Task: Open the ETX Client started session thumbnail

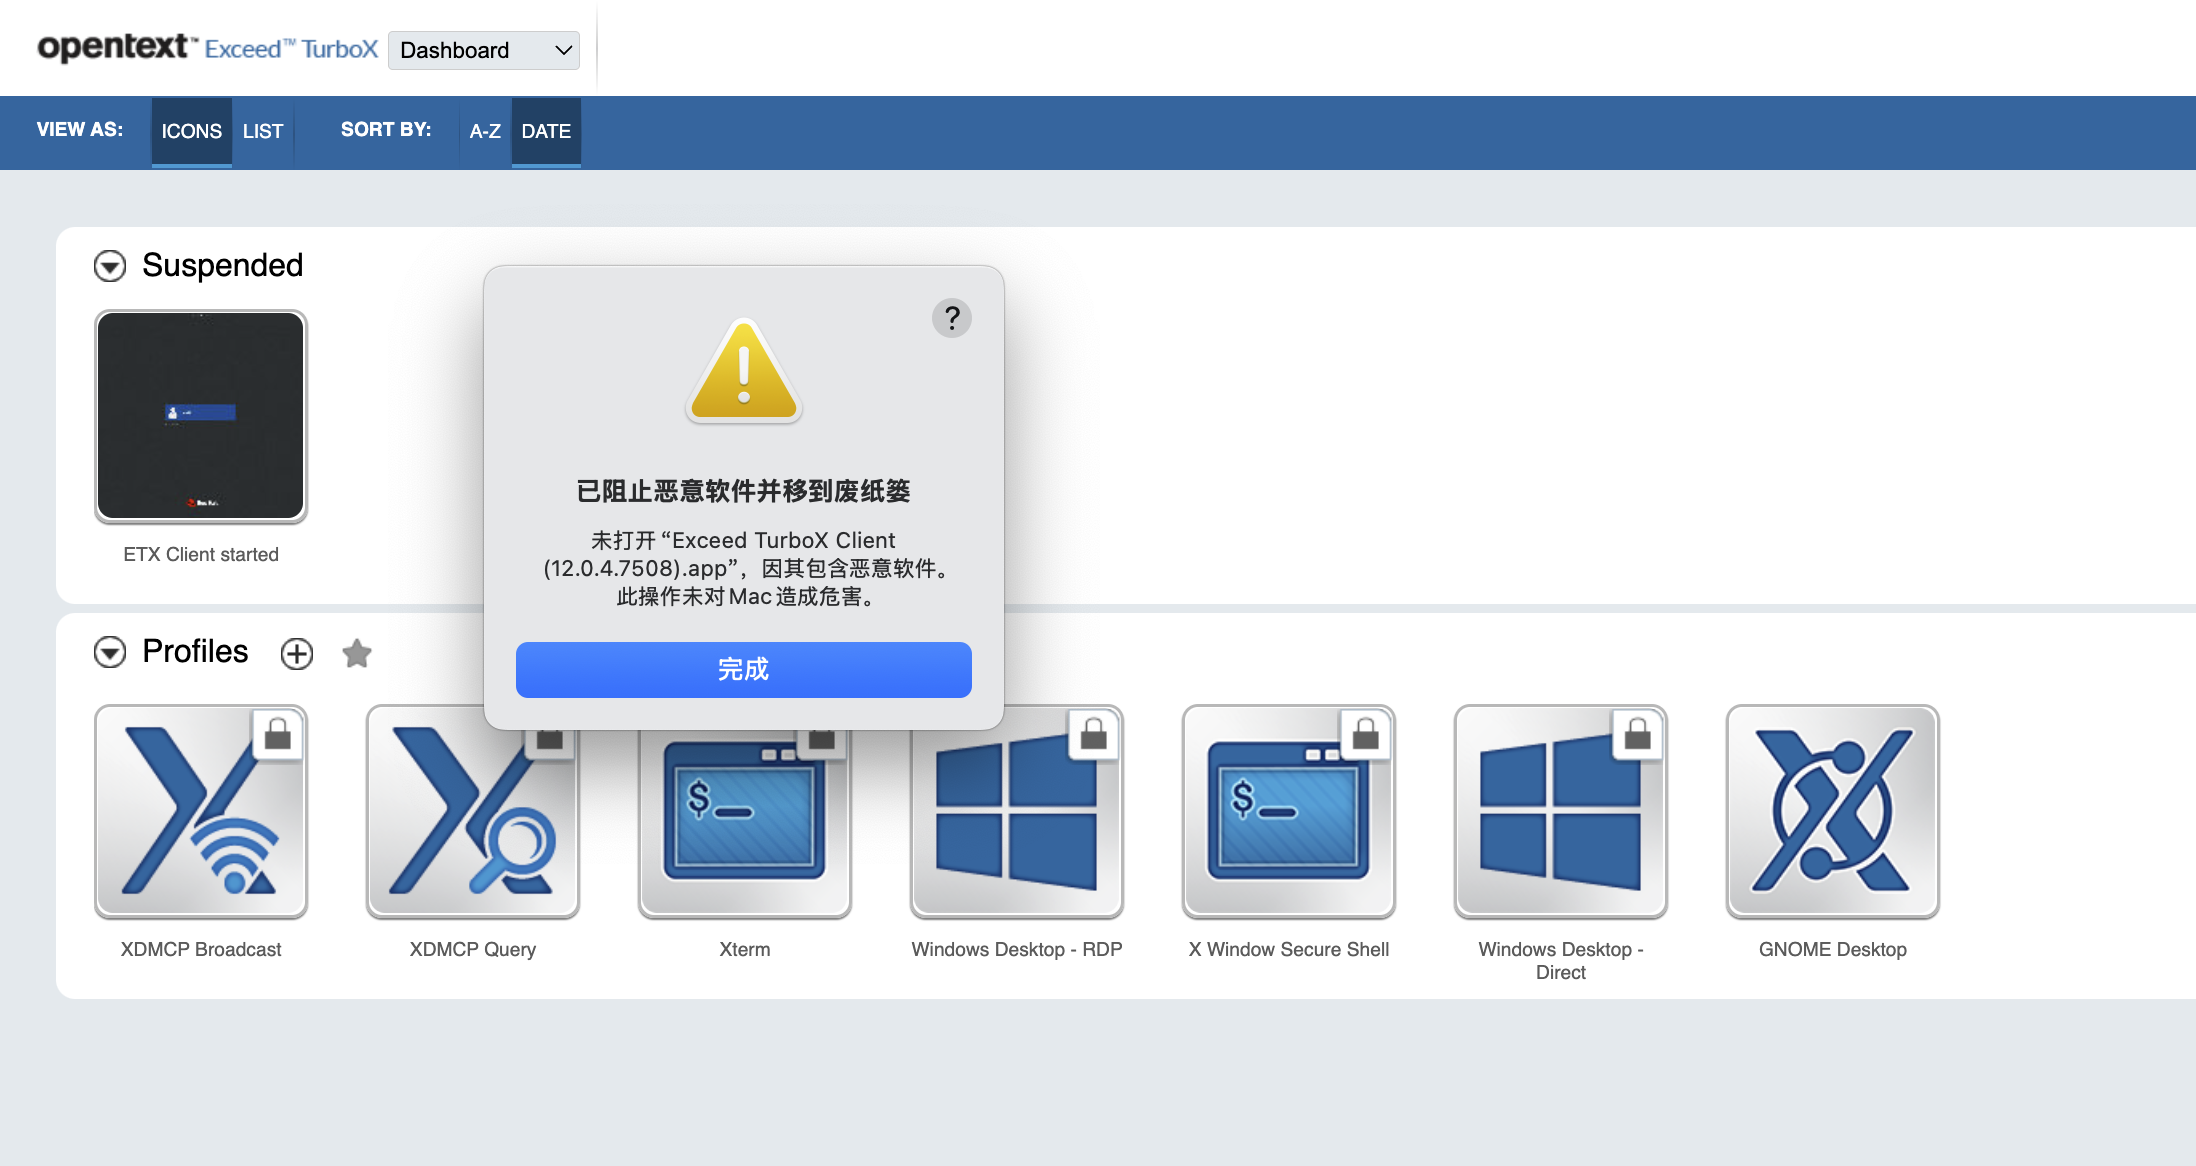Action: [200, 415]
